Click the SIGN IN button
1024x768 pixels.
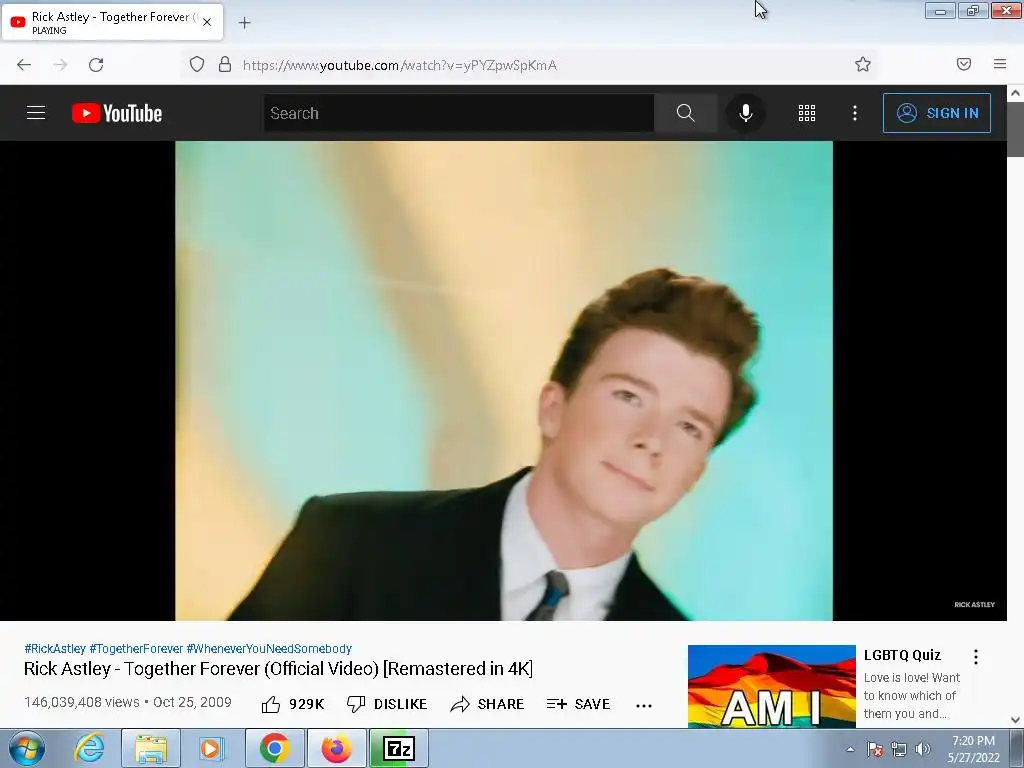tap(936, 113)
